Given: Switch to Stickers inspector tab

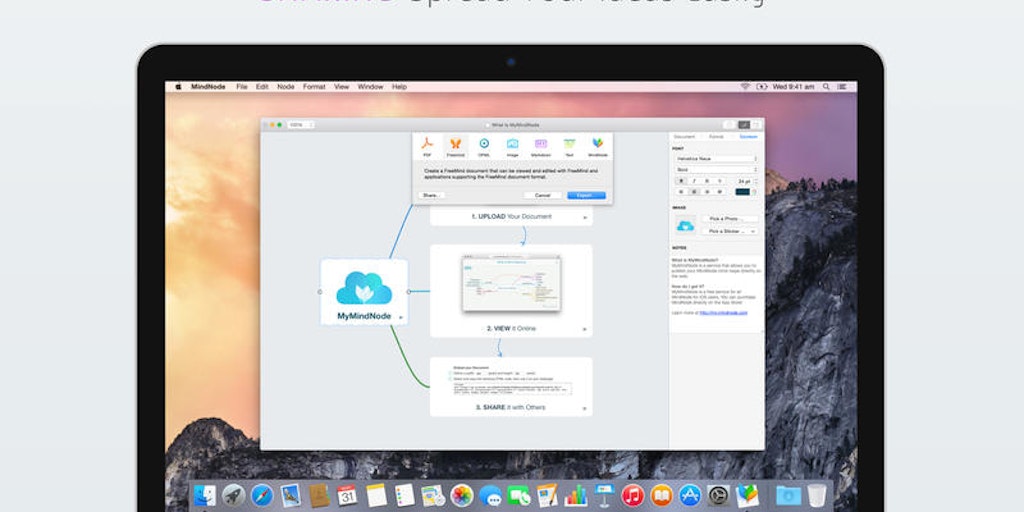Looking at the screenshot, I should click(748, 136).
